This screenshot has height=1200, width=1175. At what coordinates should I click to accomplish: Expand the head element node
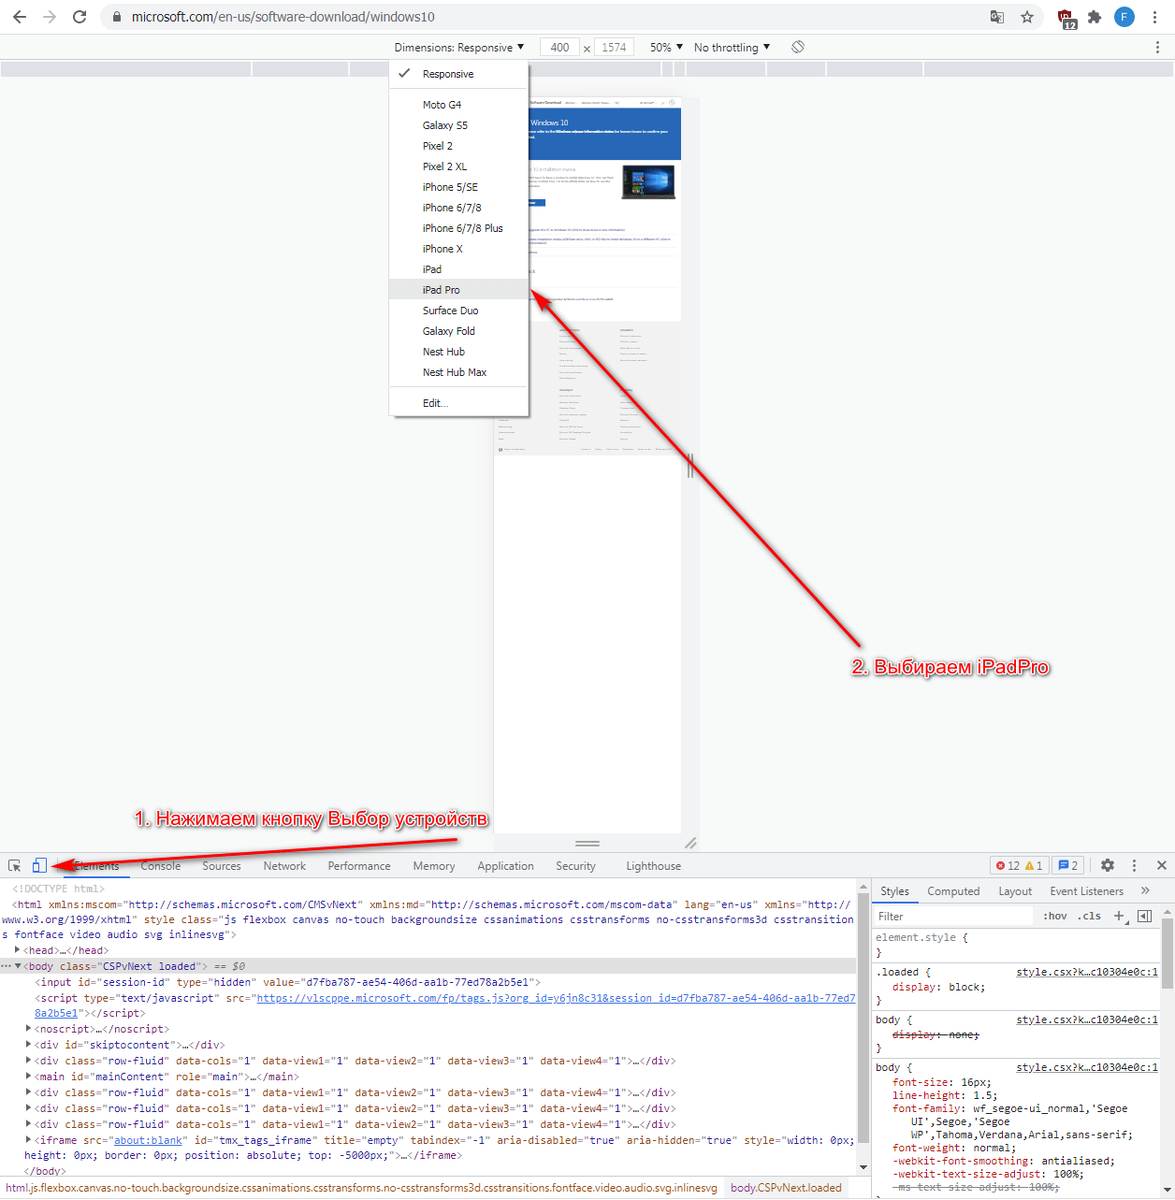pos(17,951)
